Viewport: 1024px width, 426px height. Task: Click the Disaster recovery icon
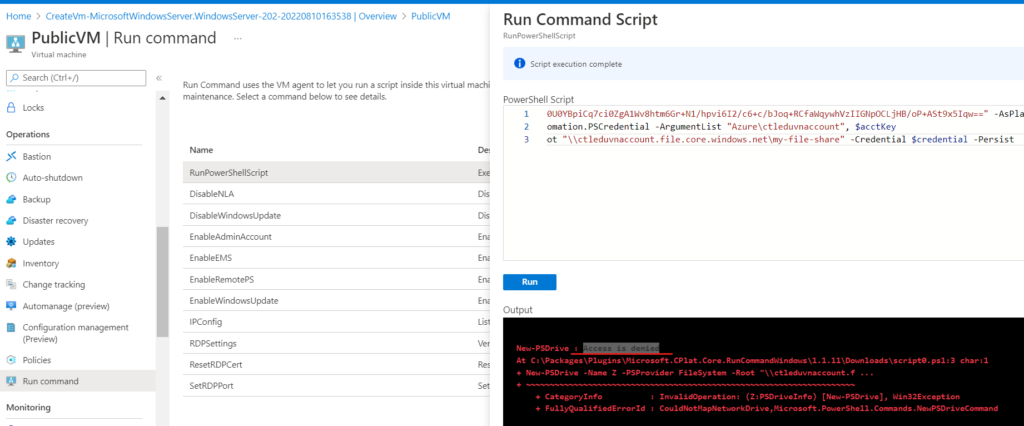click(11, 221)
